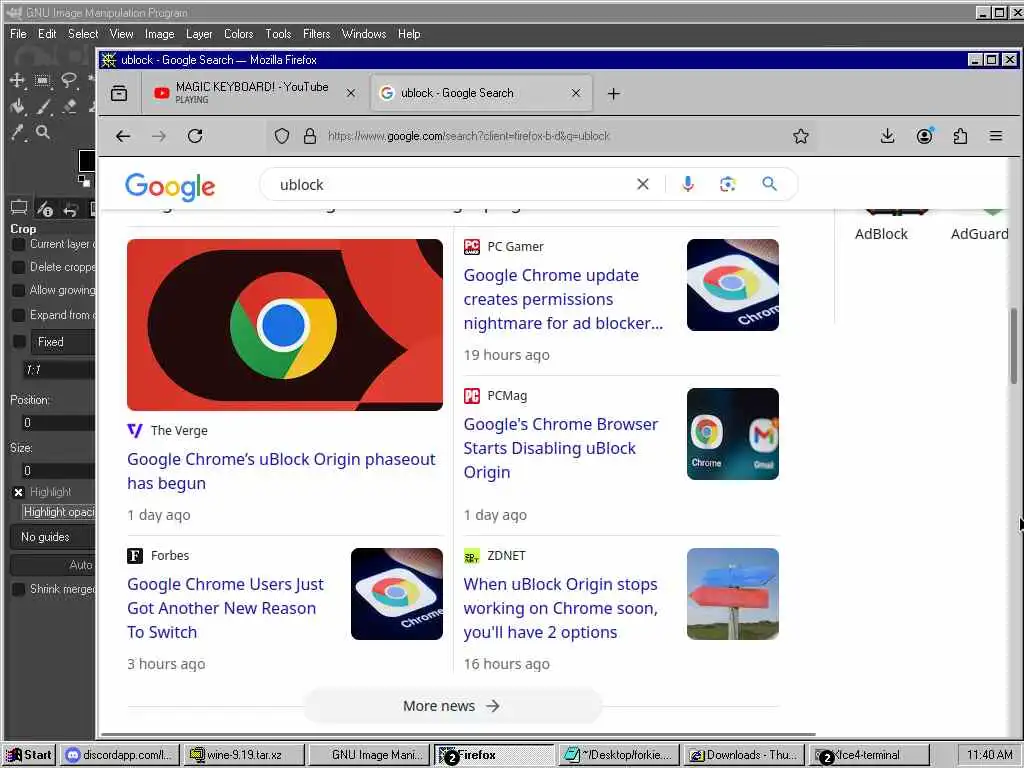Switch to Xfce4-terminal in taskbar
1024x768 pixels.
(870, 755)
